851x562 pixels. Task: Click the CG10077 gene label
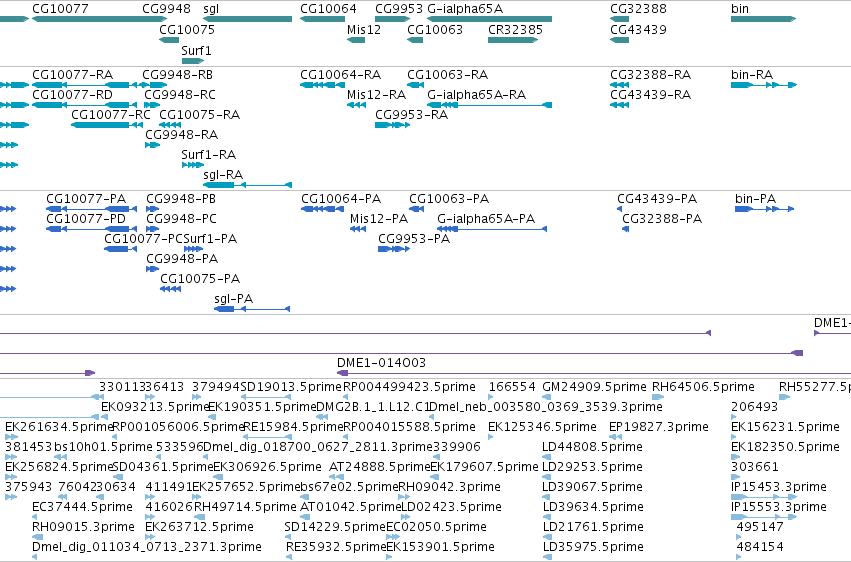pyautogui.click(x=60, y=9)
